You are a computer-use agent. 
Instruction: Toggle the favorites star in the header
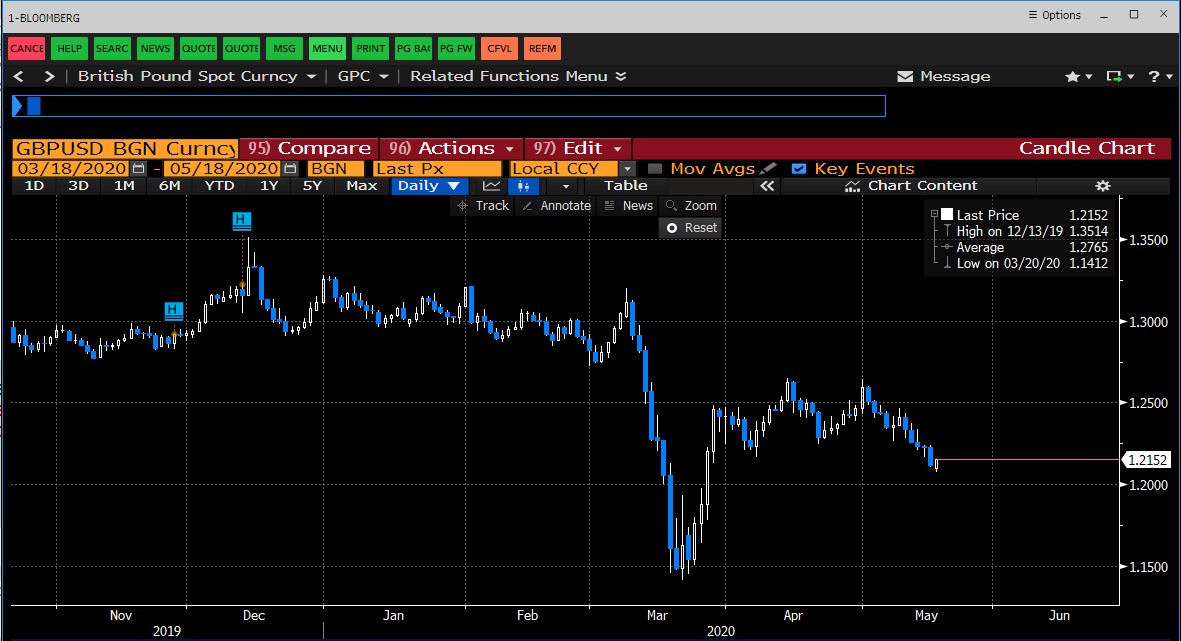1071,76
